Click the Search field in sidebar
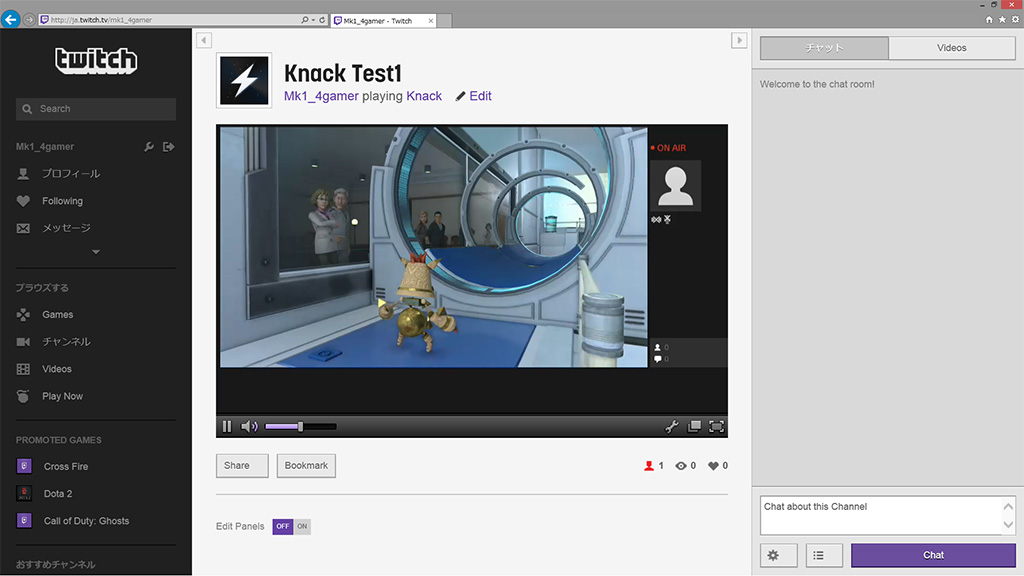This screenshot has height=576, width=1024. [x=96, y=109]
